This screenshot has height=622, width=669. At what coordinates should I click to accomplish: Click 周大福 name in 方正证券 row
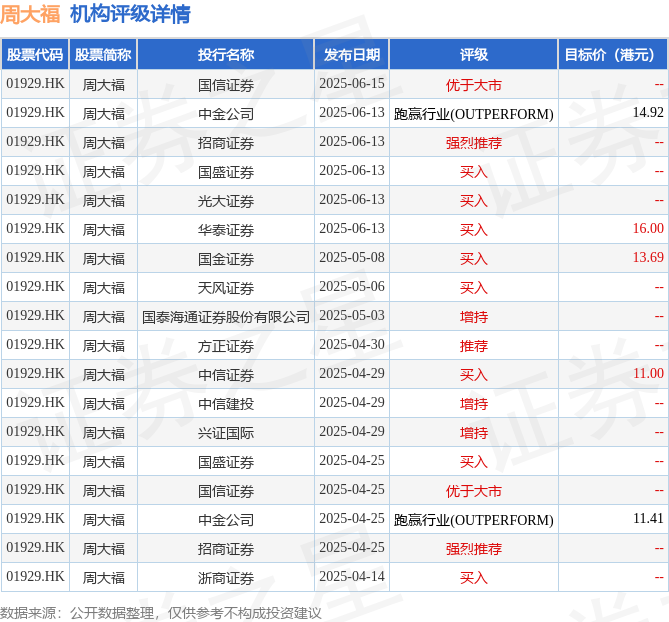click(103, 346)
